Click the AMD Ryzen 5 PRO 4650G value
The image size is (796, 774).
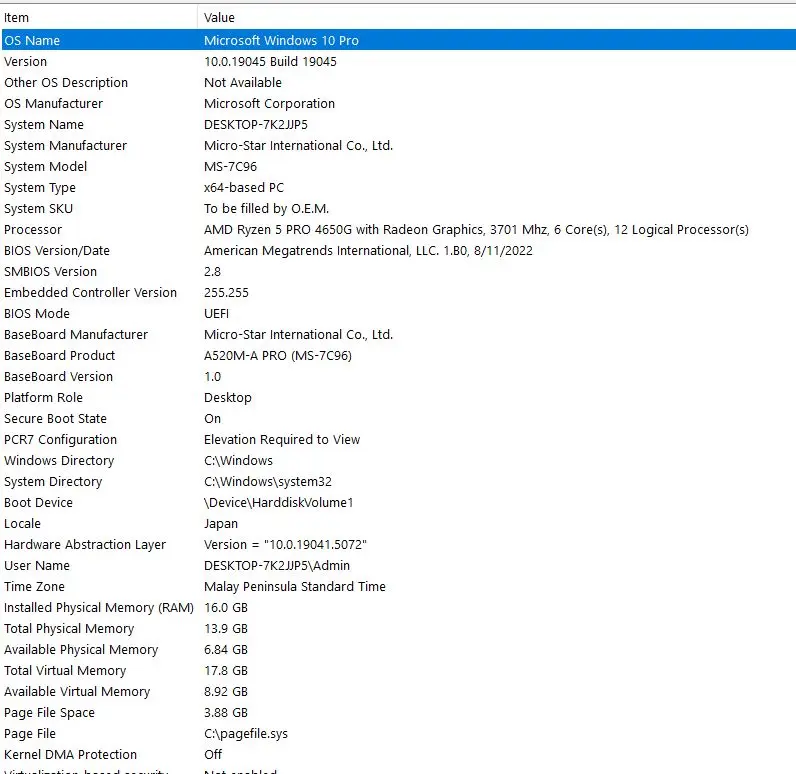click(x=476, y=229)
